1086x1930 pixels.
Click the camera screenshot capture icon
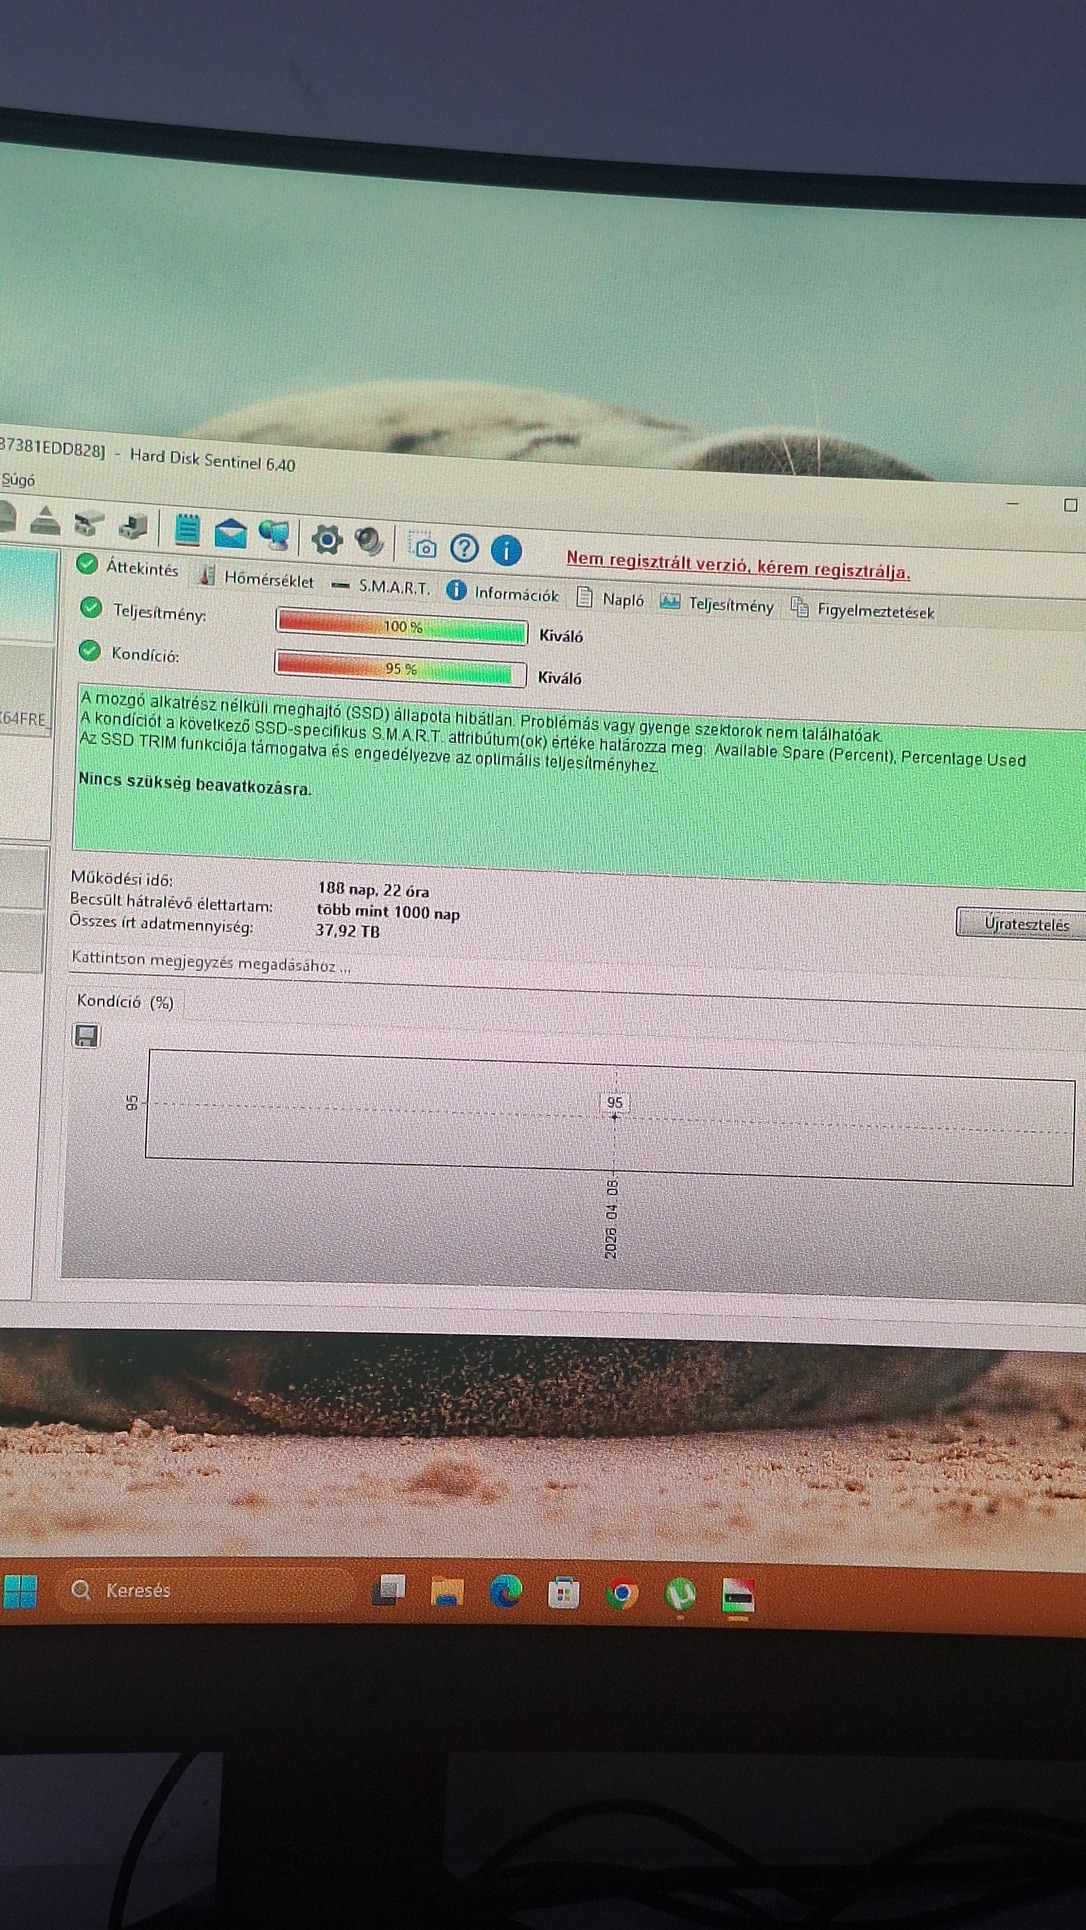424,547
